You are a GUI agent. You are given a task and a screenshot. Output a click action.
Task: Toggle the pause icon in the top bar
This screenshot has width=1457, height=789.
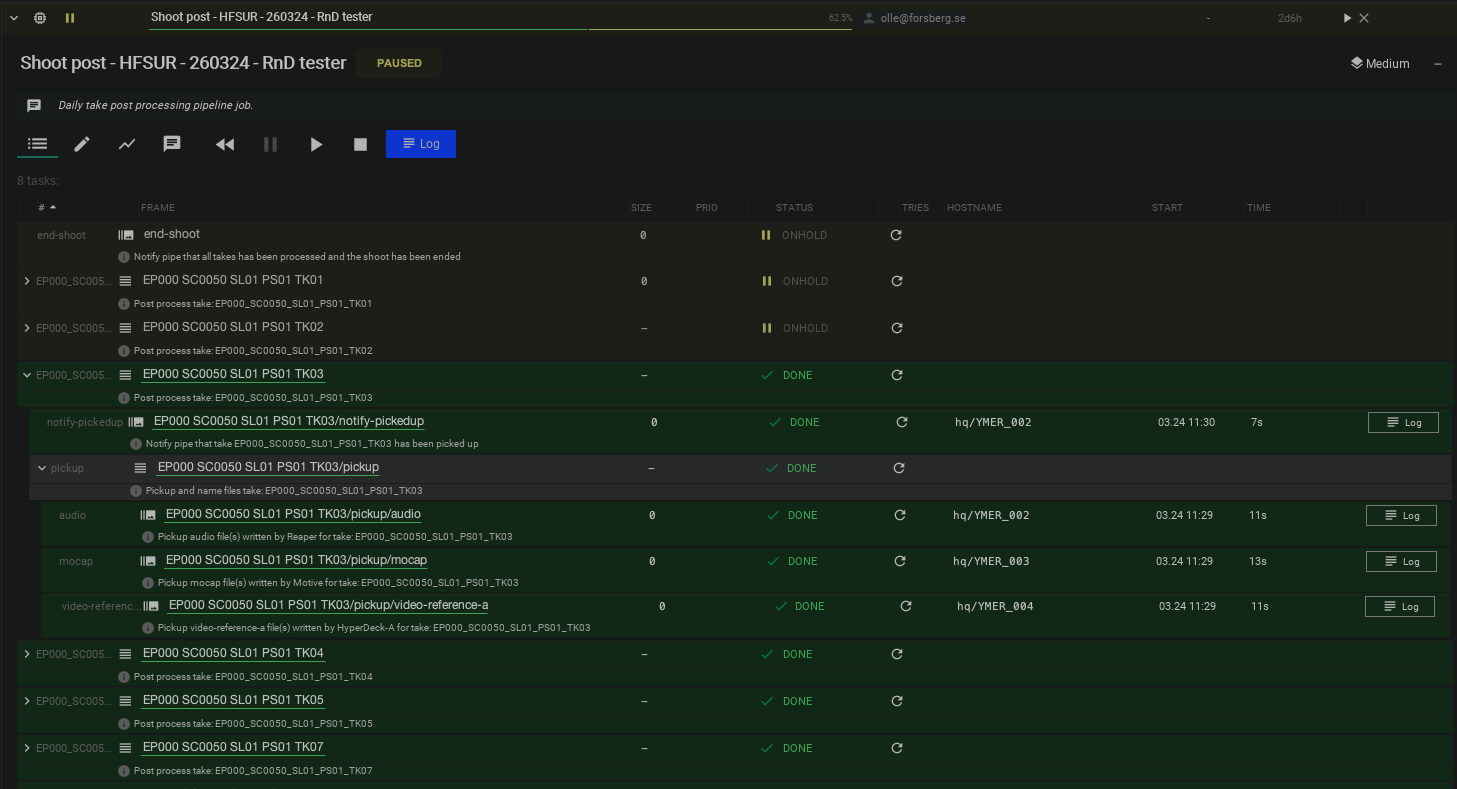tap(70, 18)
